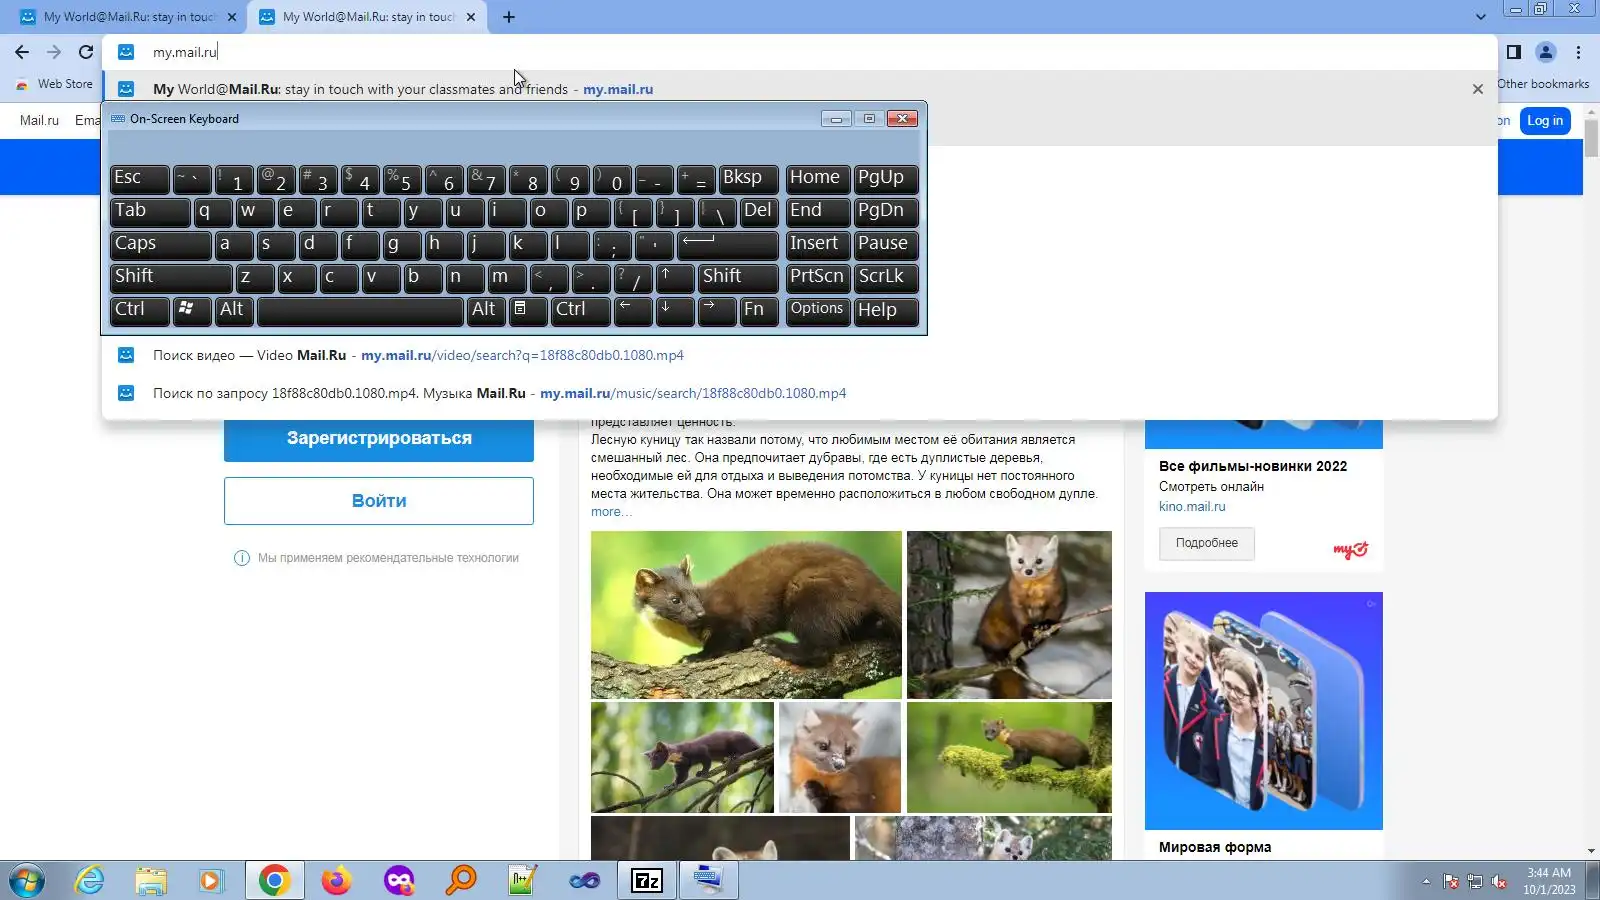Toggle Caps on the On-Screen Keyboard
Screen dimensions: 1600x900
point(160,245)
